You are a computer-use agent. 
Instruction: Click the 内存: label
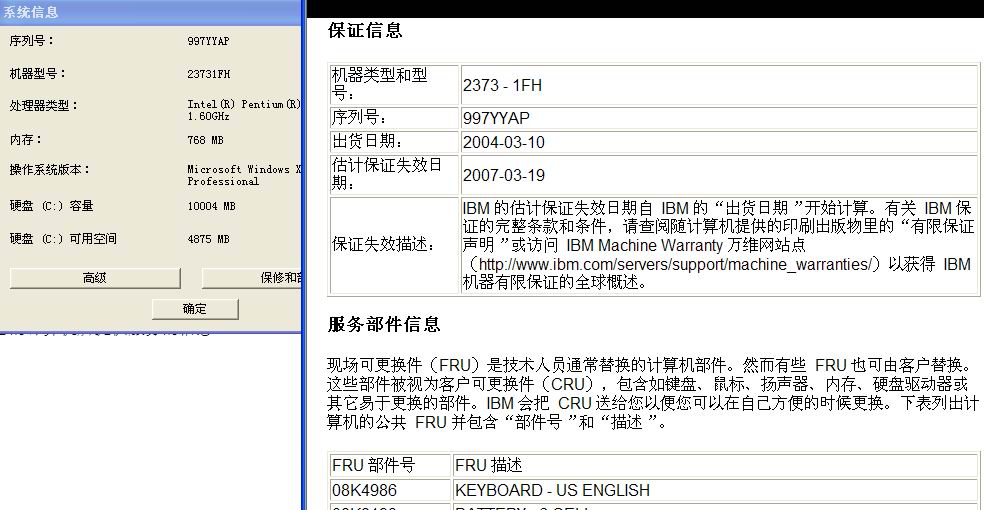(x=26, y=139)
